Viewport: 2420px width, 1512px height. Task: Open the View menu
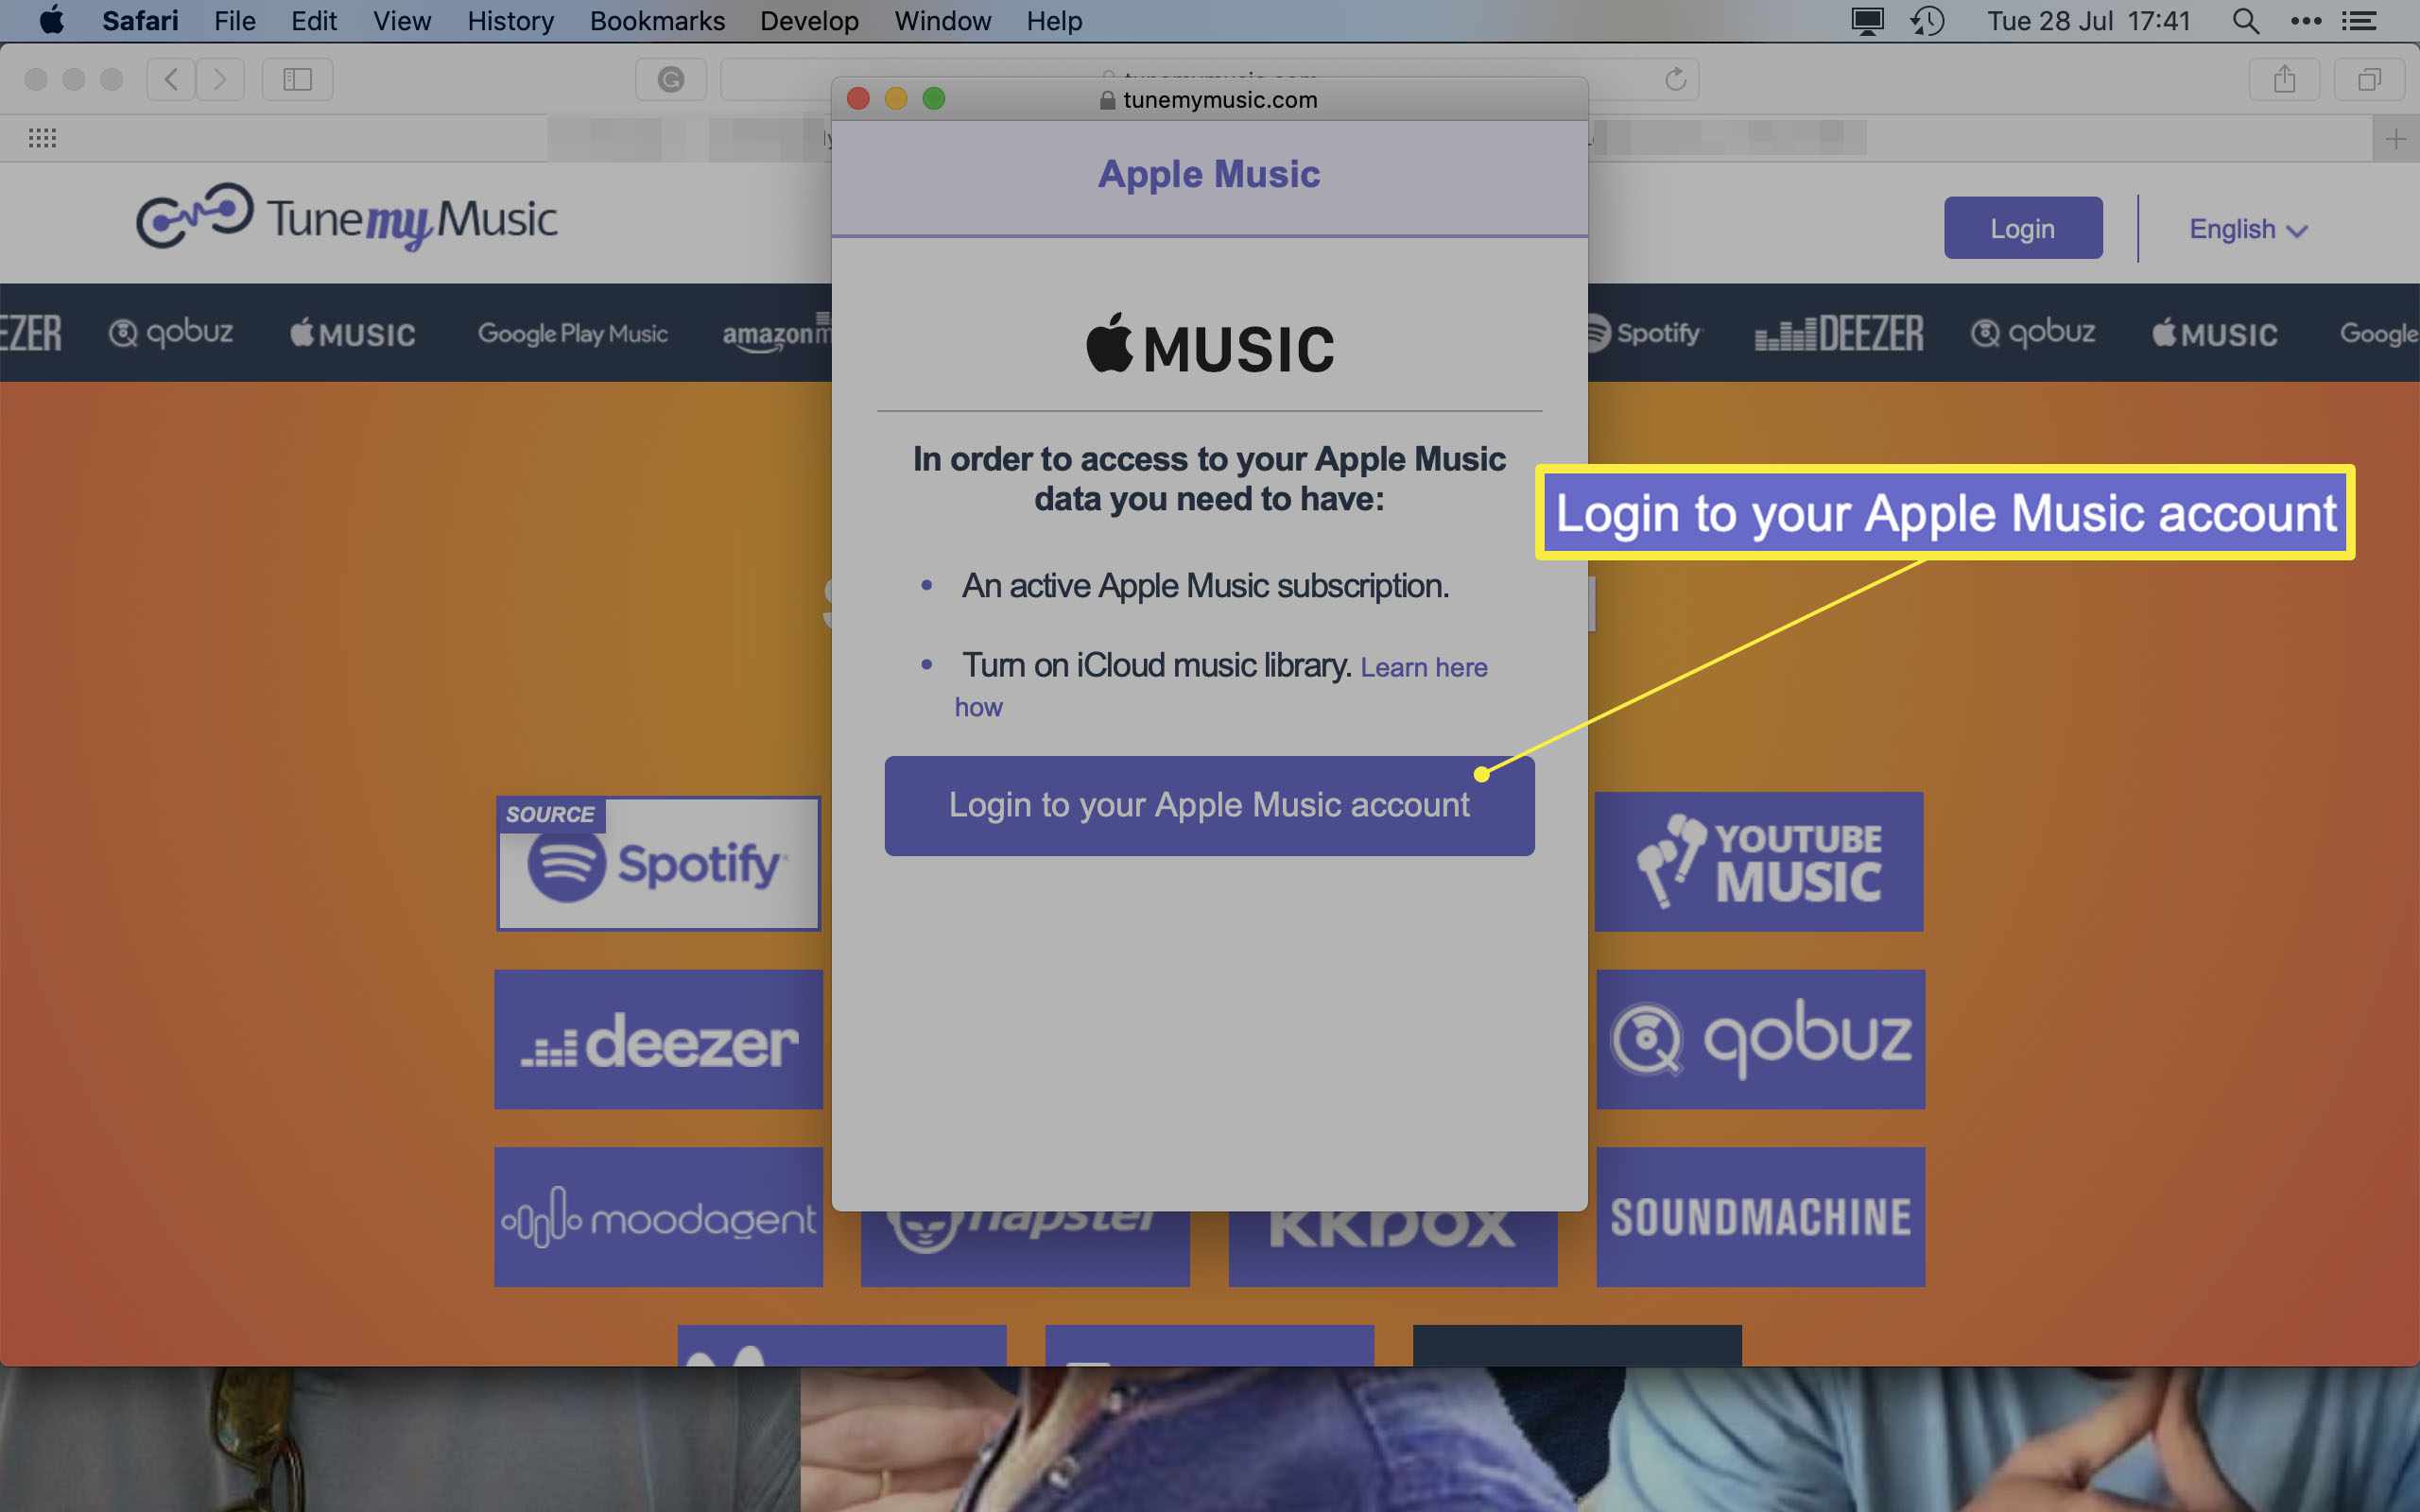[x=402, y=20]
